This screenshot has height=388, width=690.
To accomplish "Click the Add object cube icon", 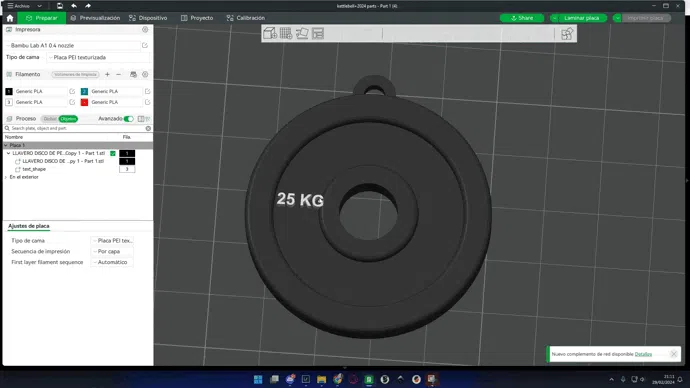I will coord(270,33).
